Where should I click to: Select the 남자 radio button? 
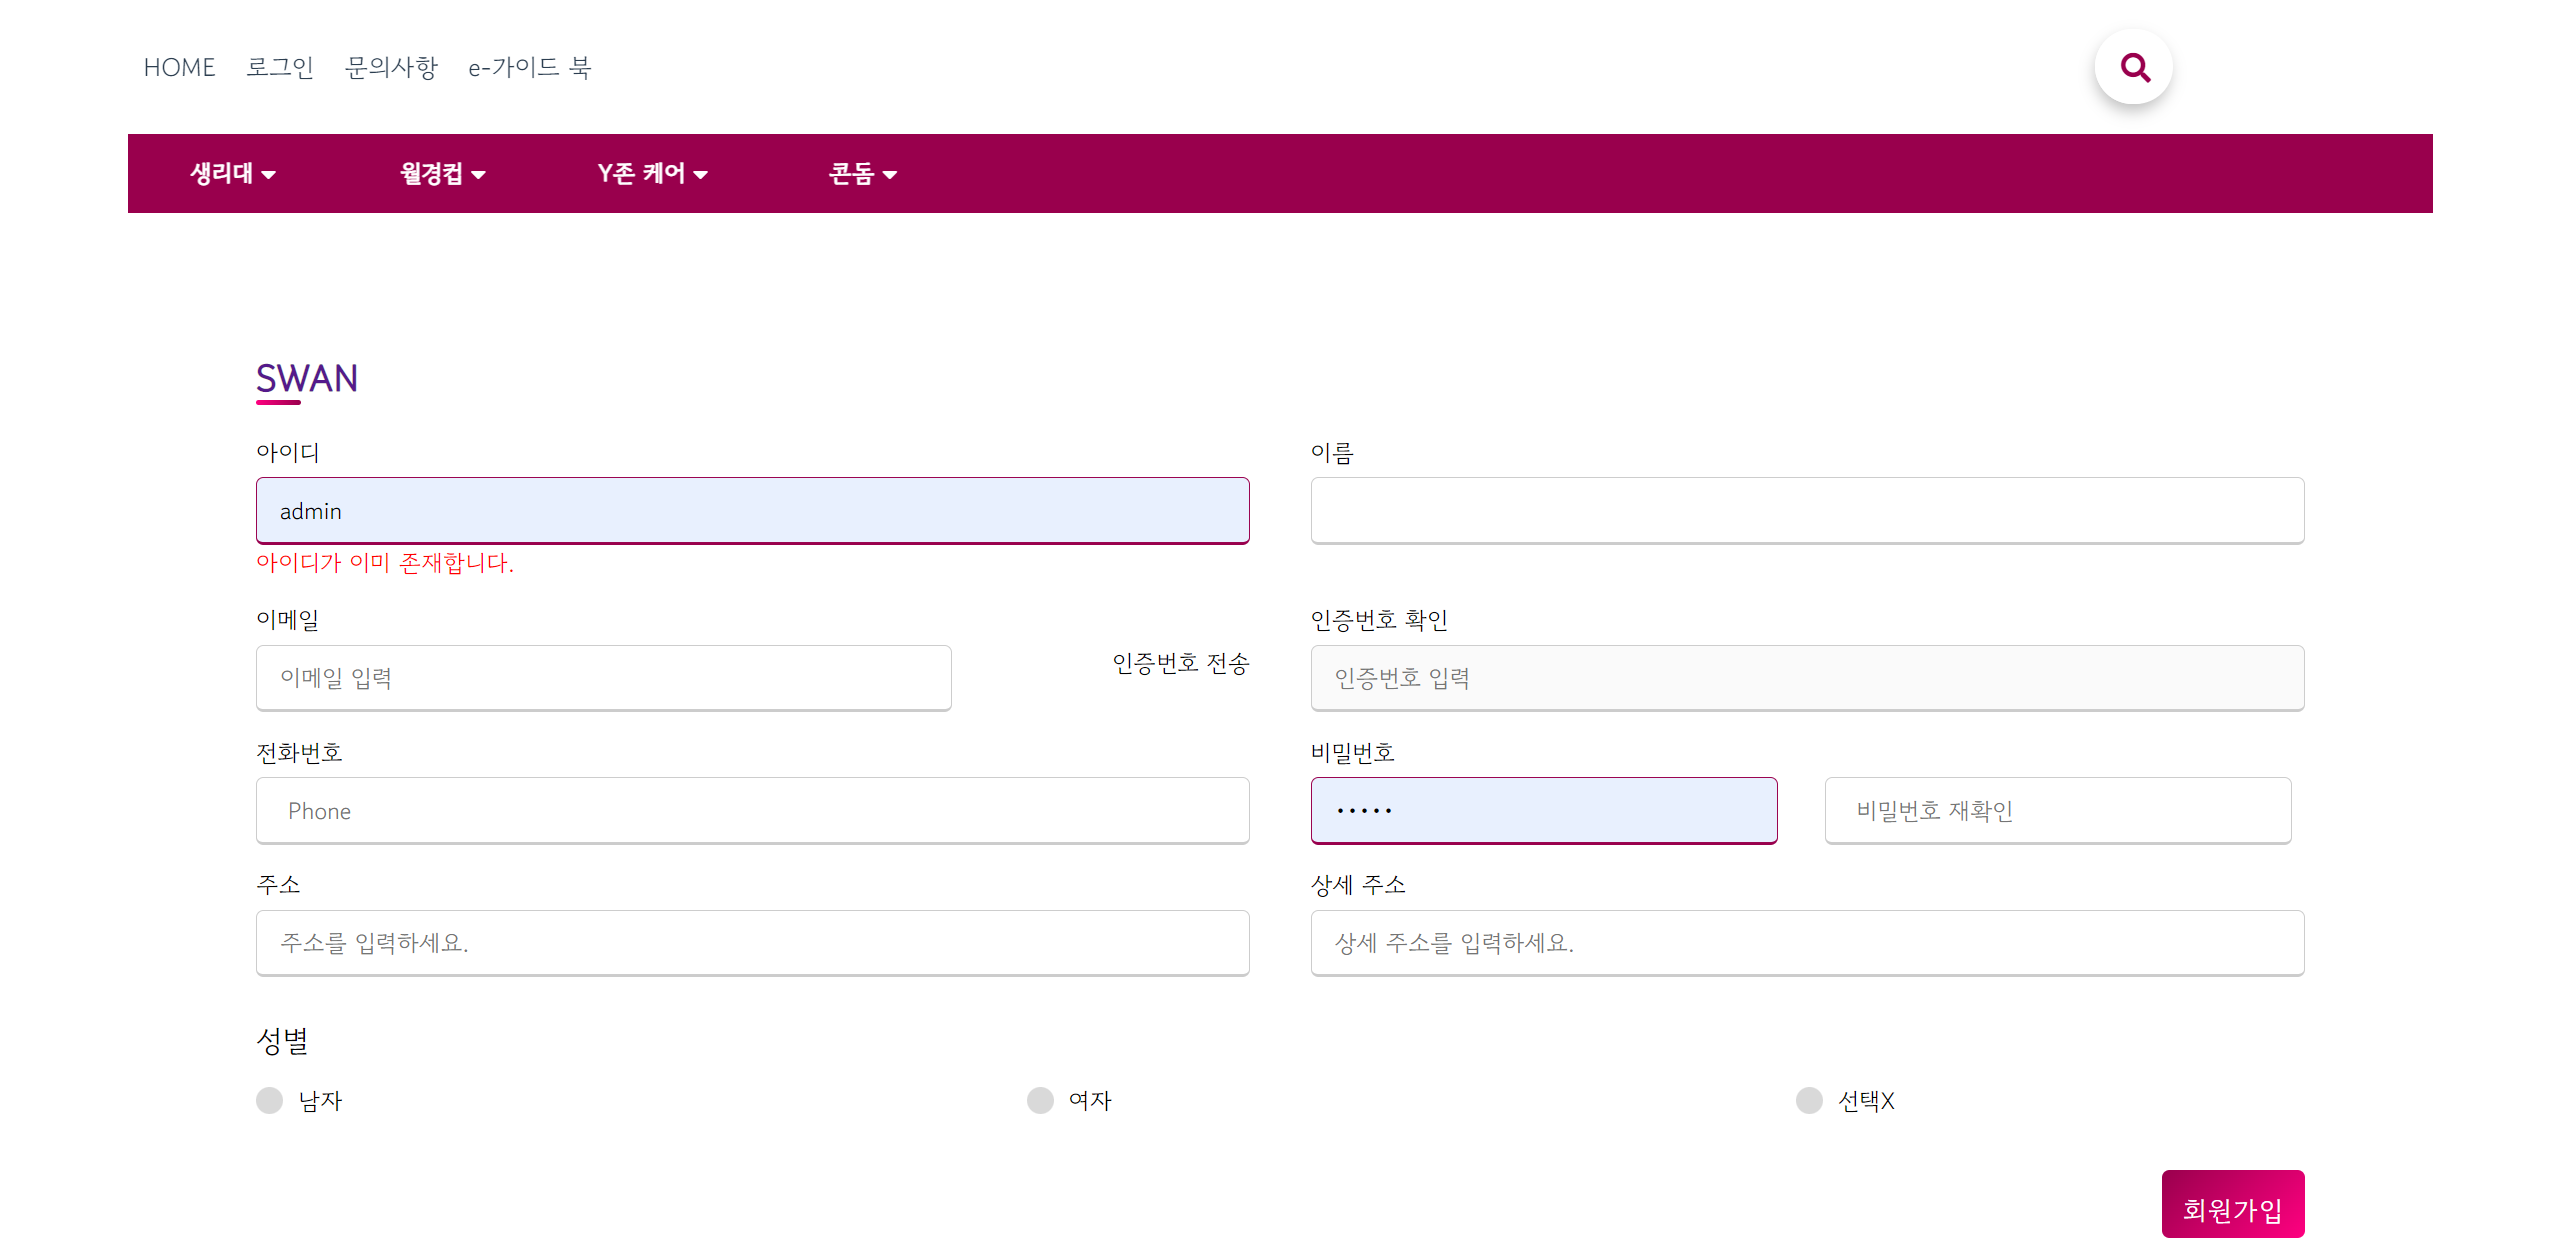[x=270, y=1100]
